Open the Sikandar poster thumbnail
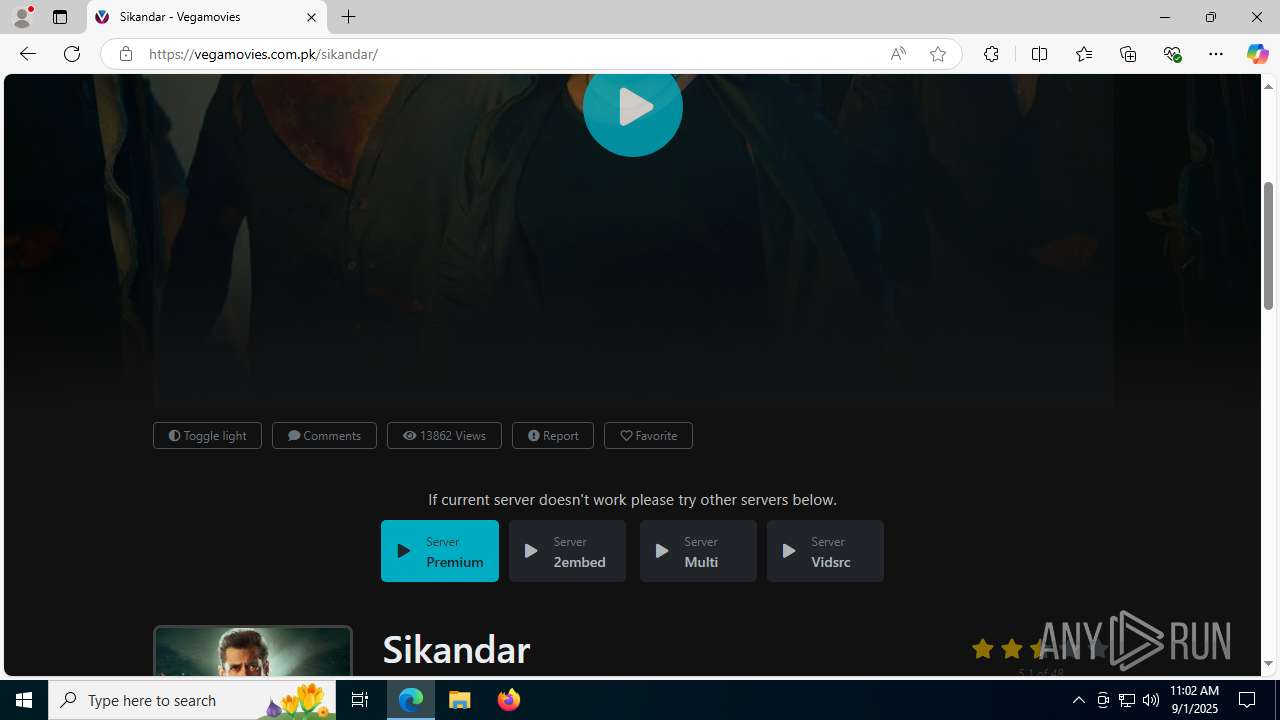This screenshot has width=1280, height=720. [x=253, y=651]
